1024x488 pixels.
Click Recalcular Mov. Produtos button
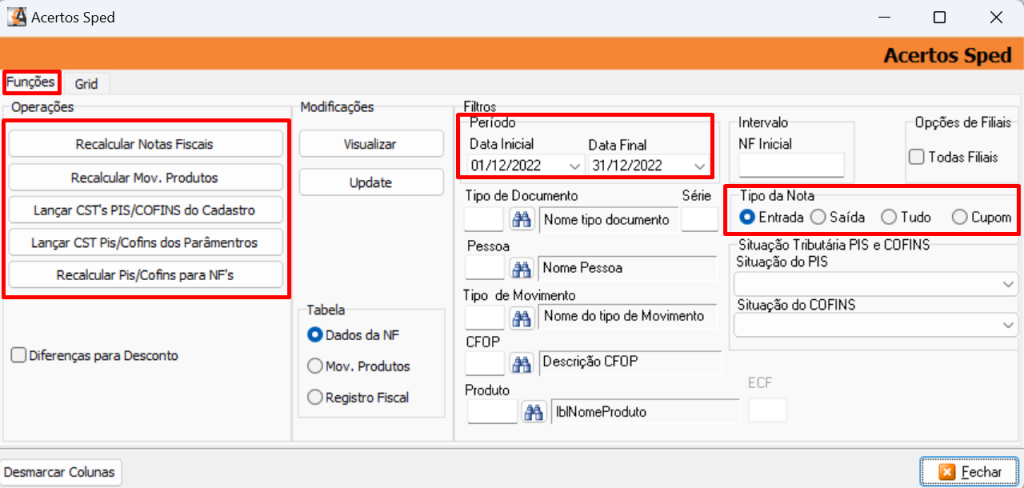146,177
